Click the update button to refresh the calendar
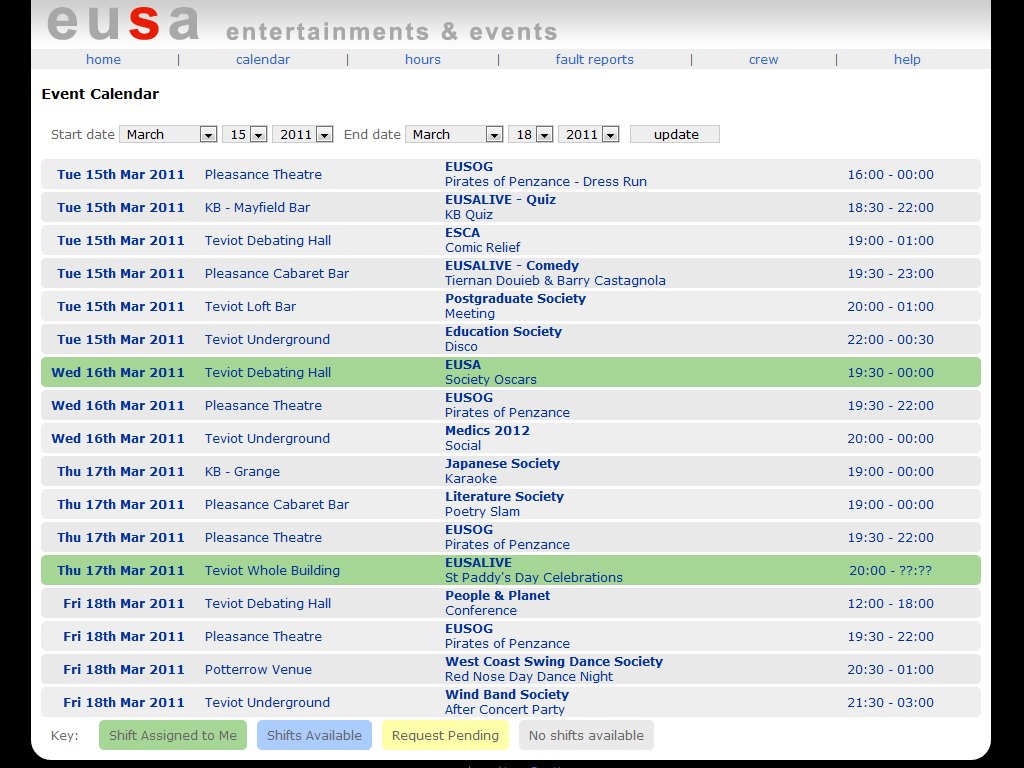This screenshot has width=1024, height=768. point(674,134)
